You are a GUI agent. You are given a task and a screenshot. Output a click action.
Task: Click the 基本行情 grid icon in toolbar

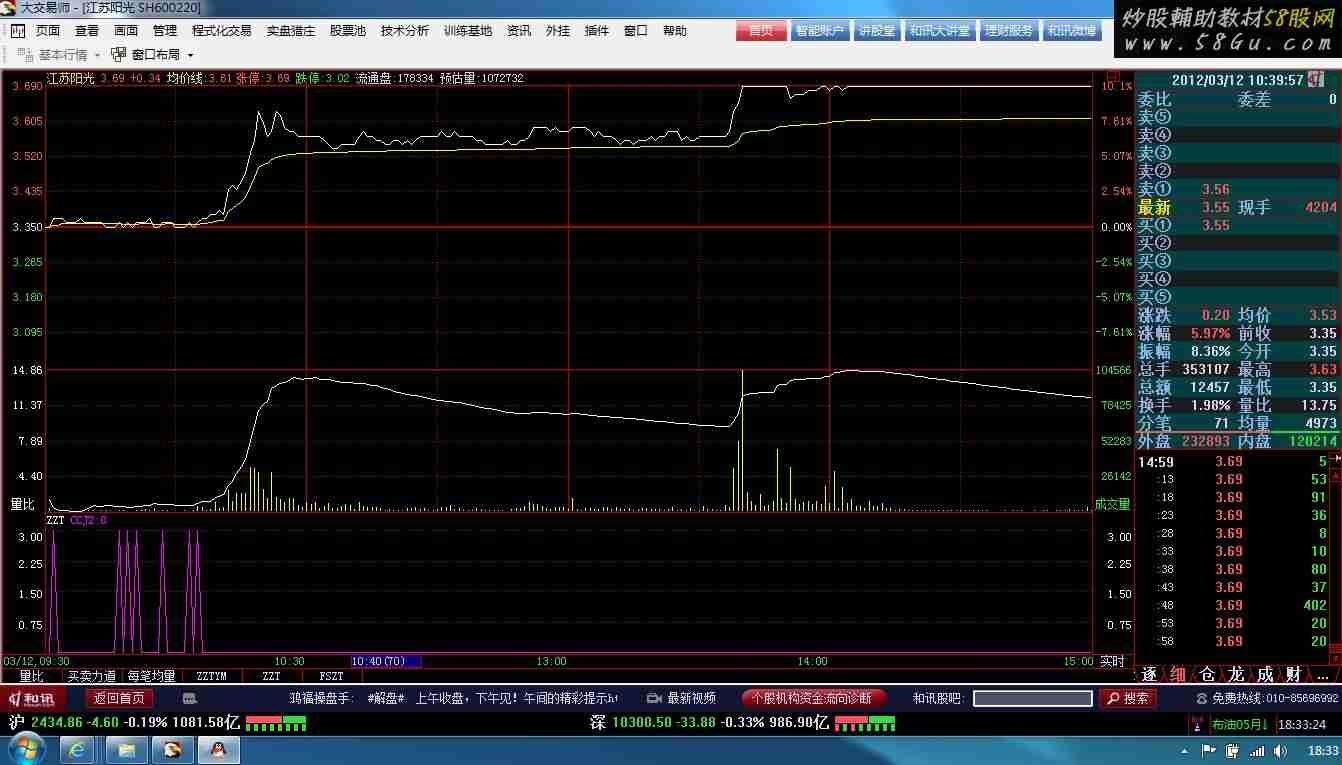pyautogui.click(x=26, y=55)
